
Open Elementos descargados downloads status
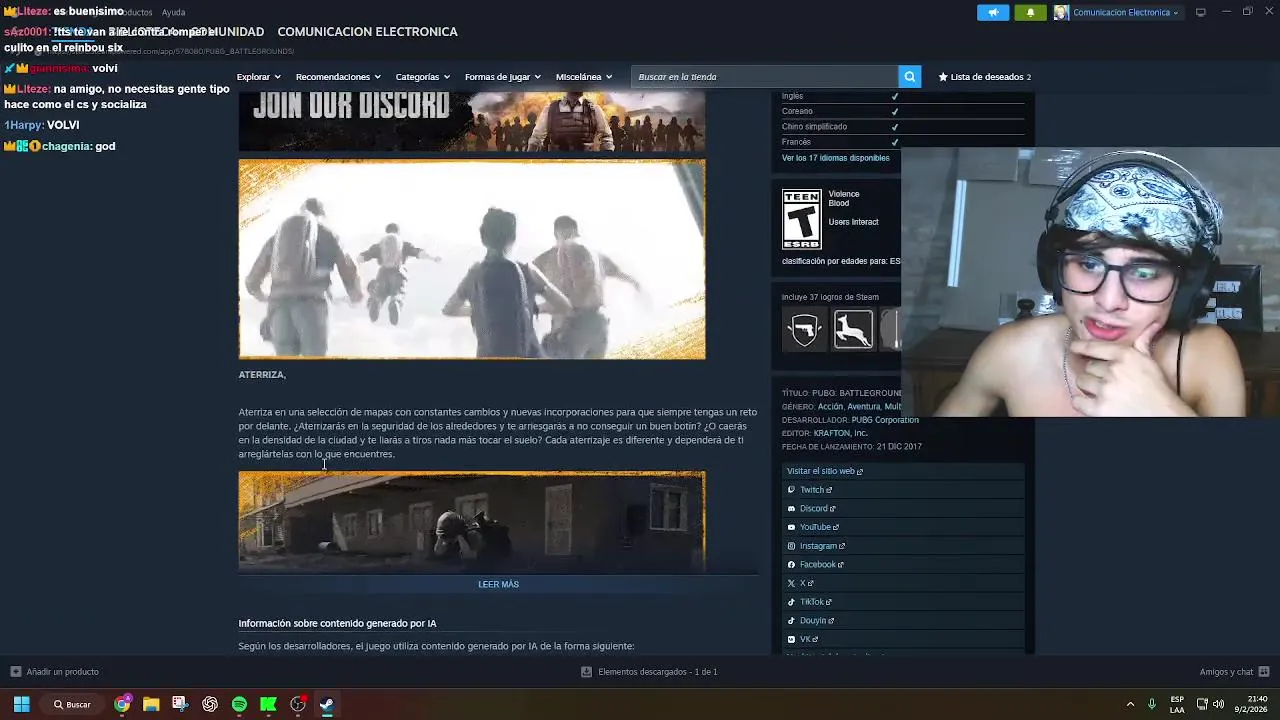tap(649, 672)
